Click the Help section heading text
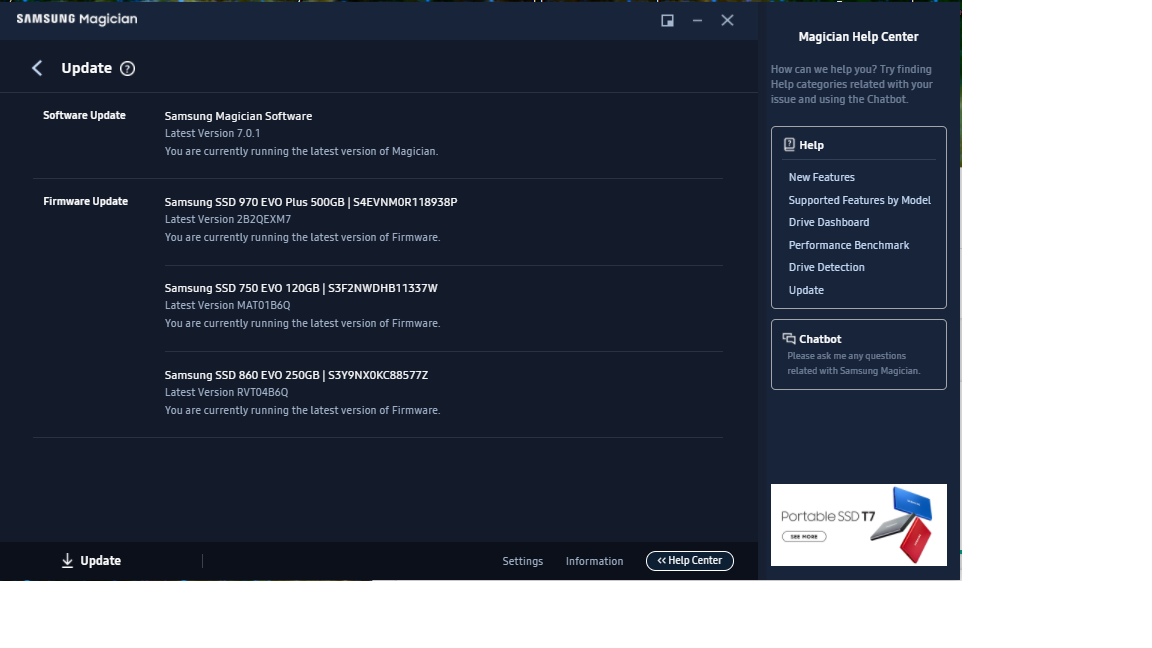Viewport: 1152px width, 648px height. click(811, 145)
